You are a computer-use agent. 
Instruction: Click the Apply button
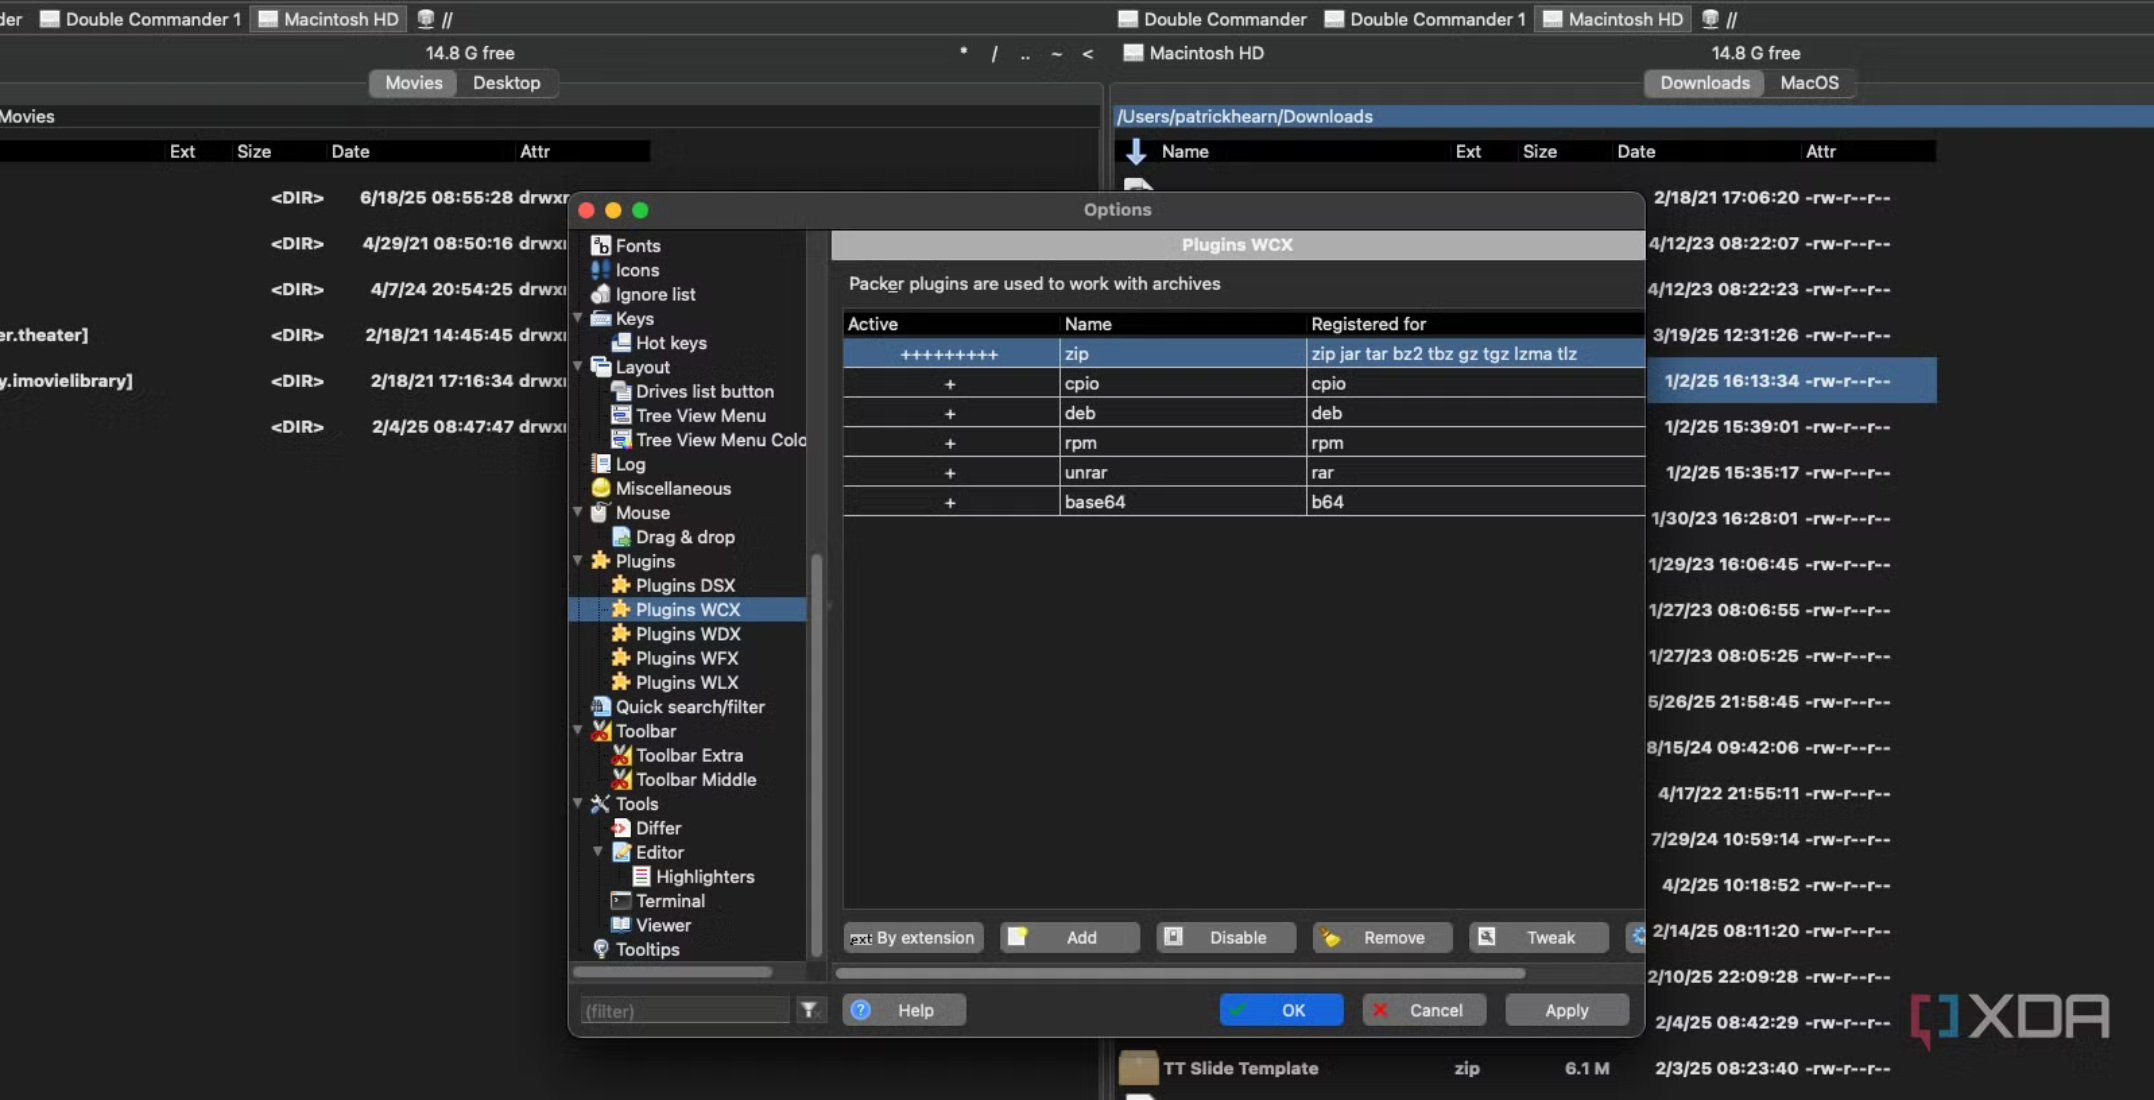point(1567,1010)
